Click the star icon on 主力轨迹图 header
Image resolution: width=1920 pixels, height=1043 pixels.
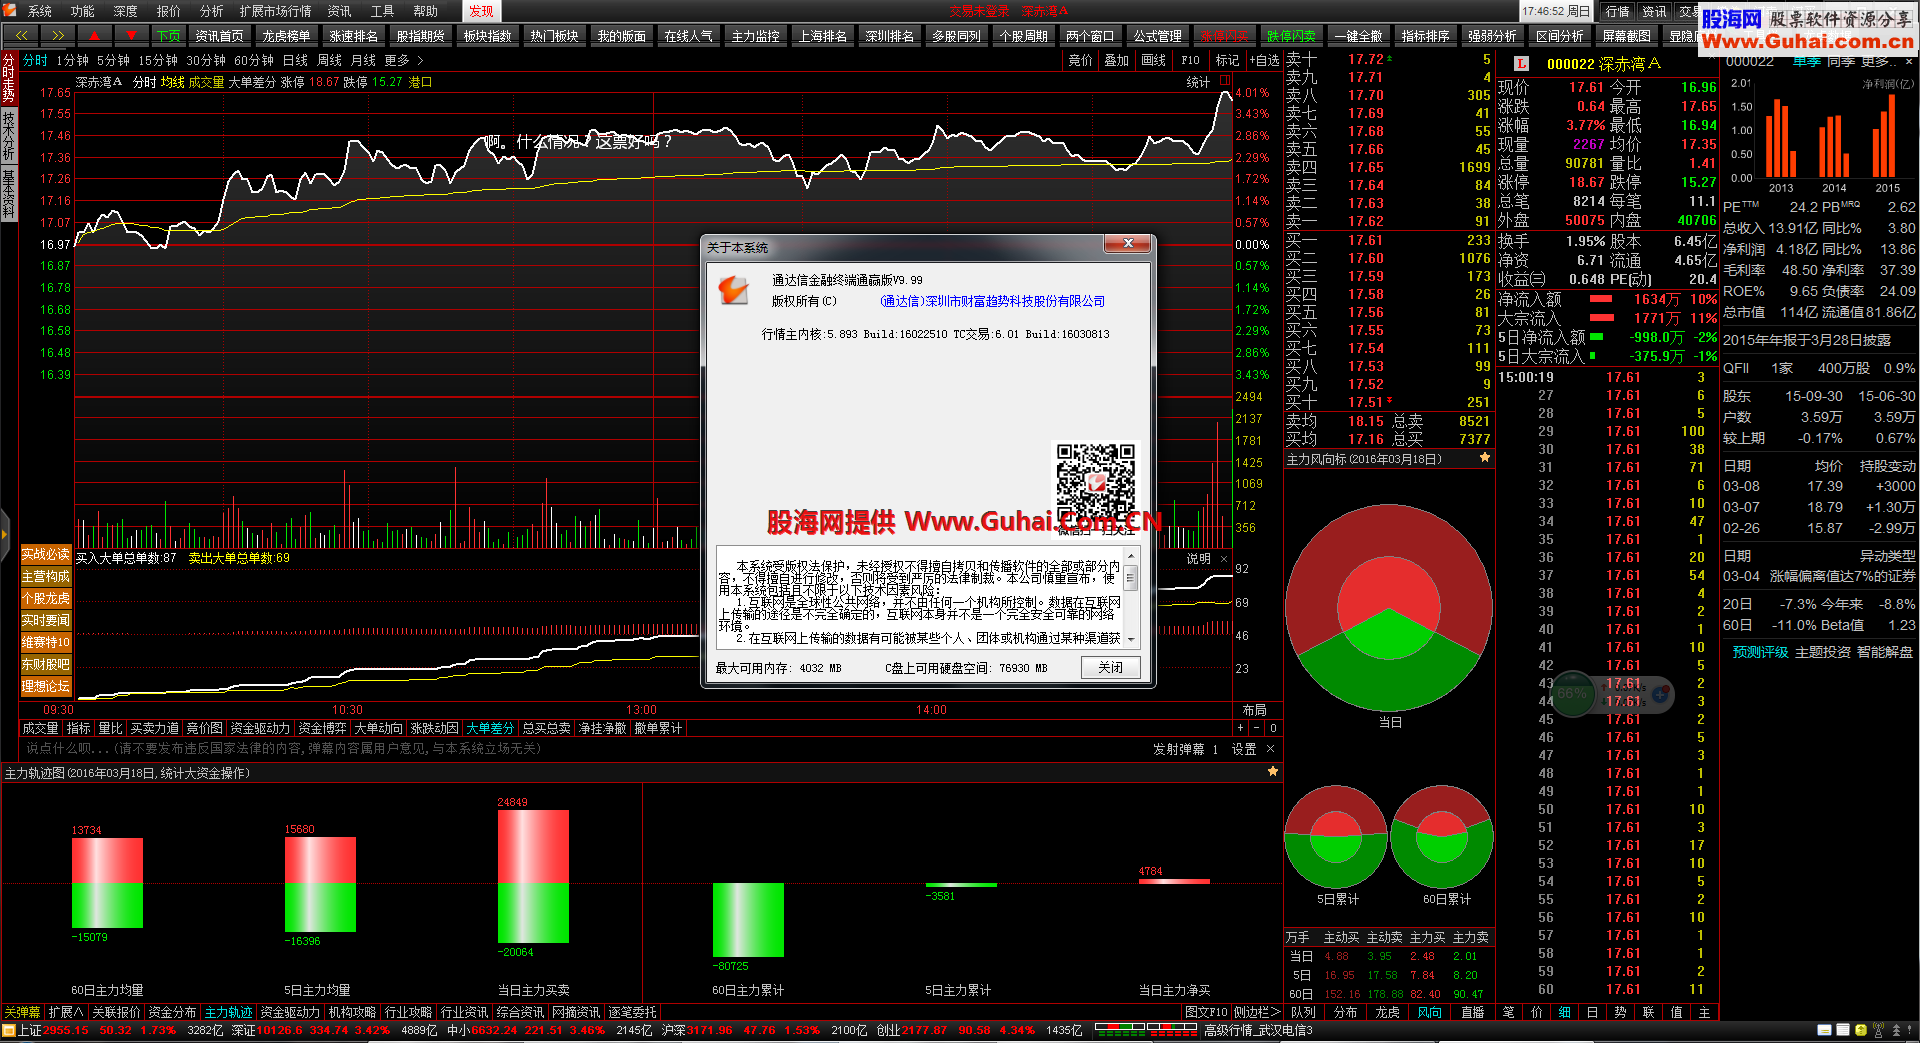click(1272, 772)
